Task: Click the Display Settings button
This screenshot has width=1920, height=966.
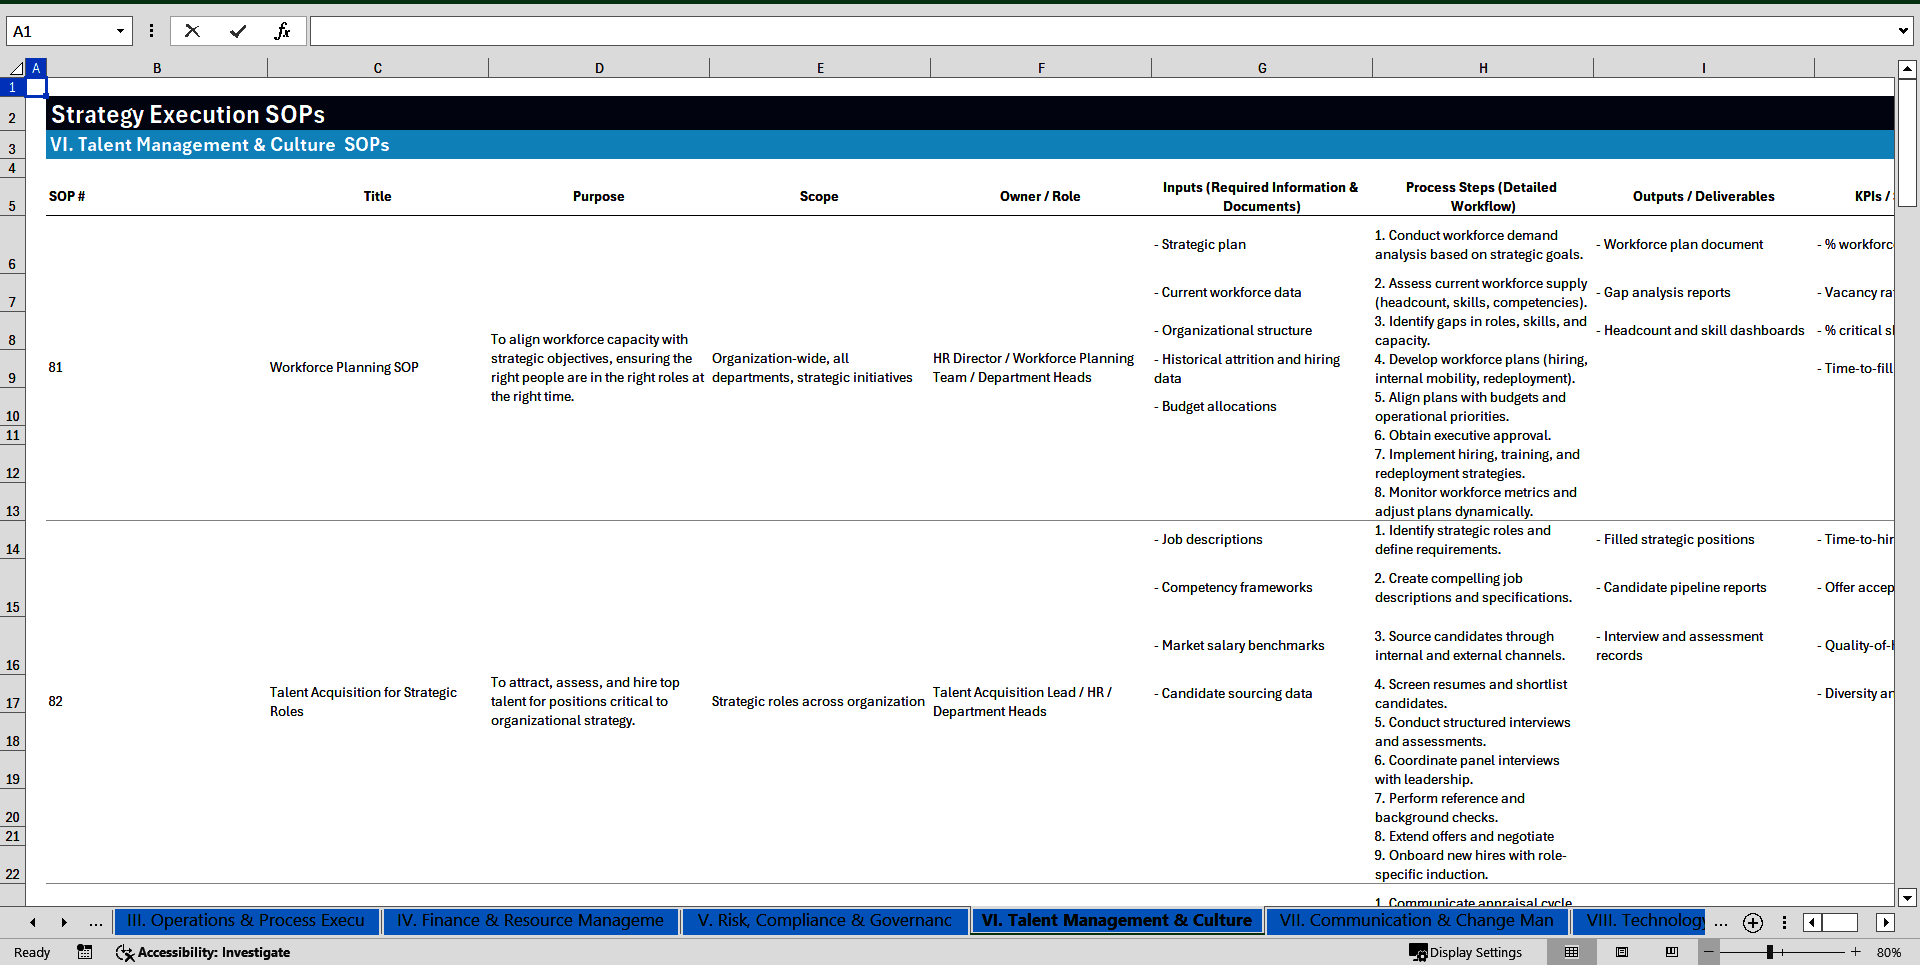Action: 1465,952
